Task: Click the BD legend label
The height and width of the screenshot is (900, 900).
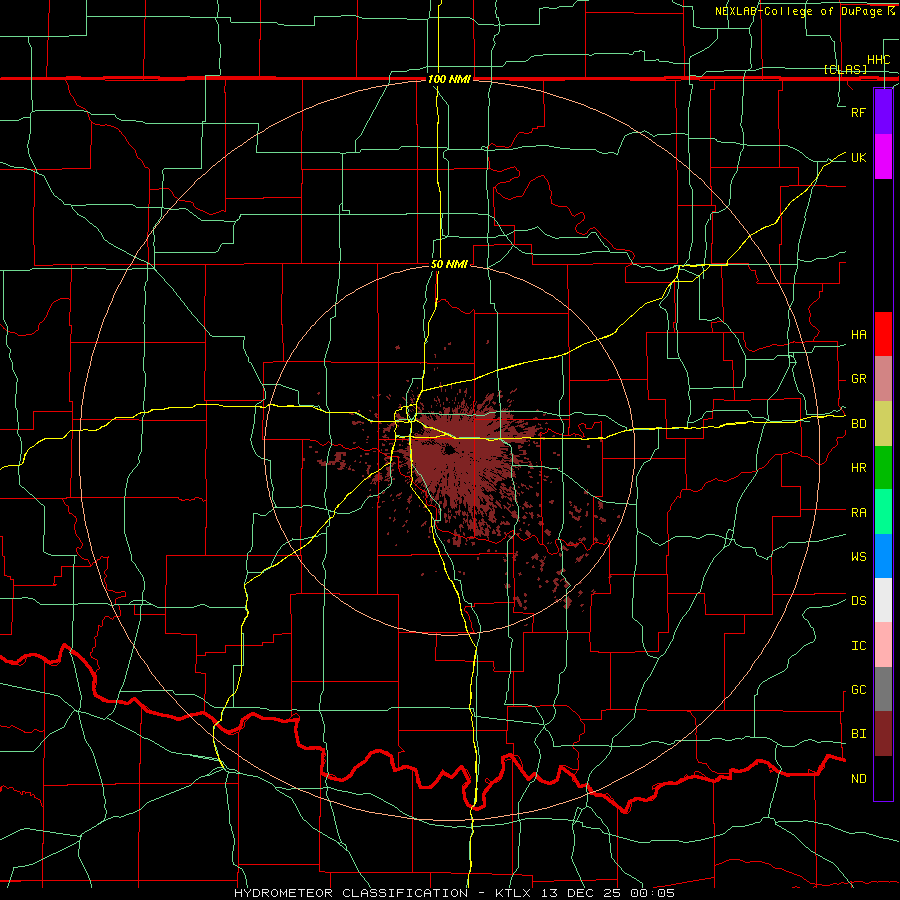Action: pos(858,424)
